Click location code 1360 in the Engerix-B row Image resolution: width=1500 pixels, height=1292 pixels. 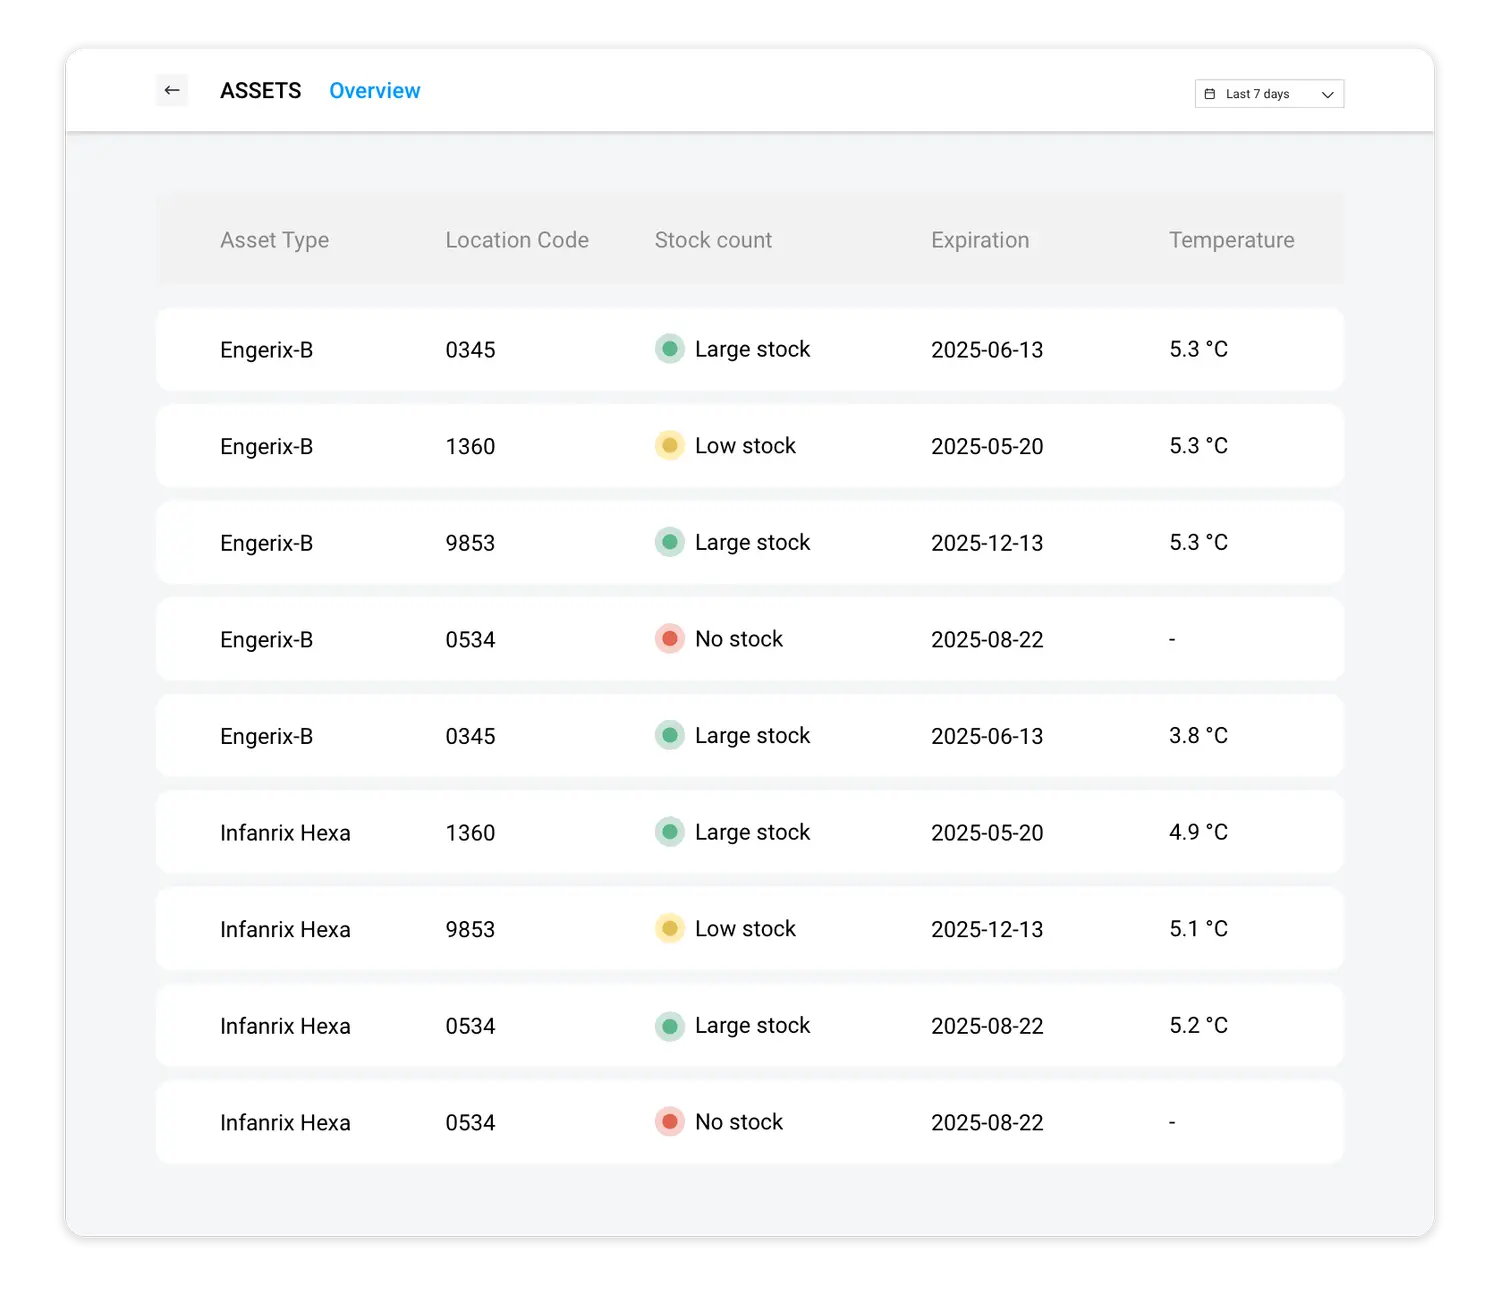pyautogui.click(x=470, y=446)
